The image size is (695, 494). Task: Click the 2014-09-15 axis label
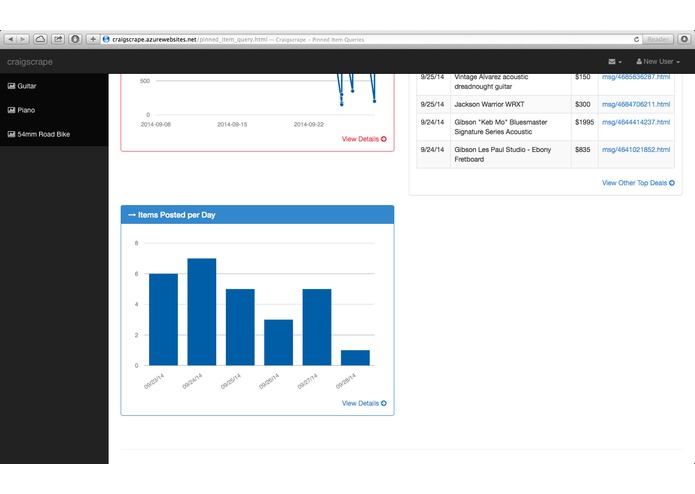click(x=232, y=124)
